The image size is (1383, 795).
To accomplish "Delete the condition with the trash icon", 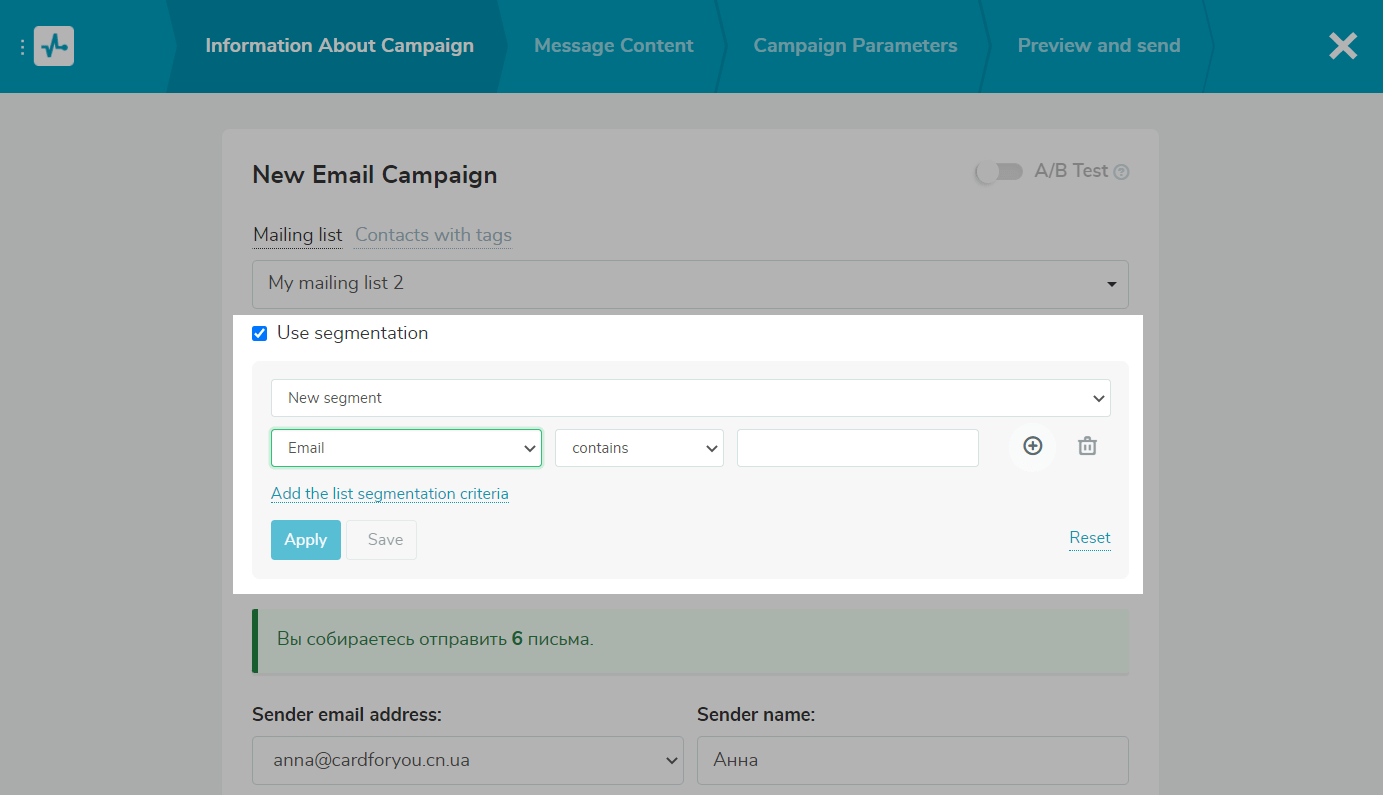I will [x=1087, y=447].
